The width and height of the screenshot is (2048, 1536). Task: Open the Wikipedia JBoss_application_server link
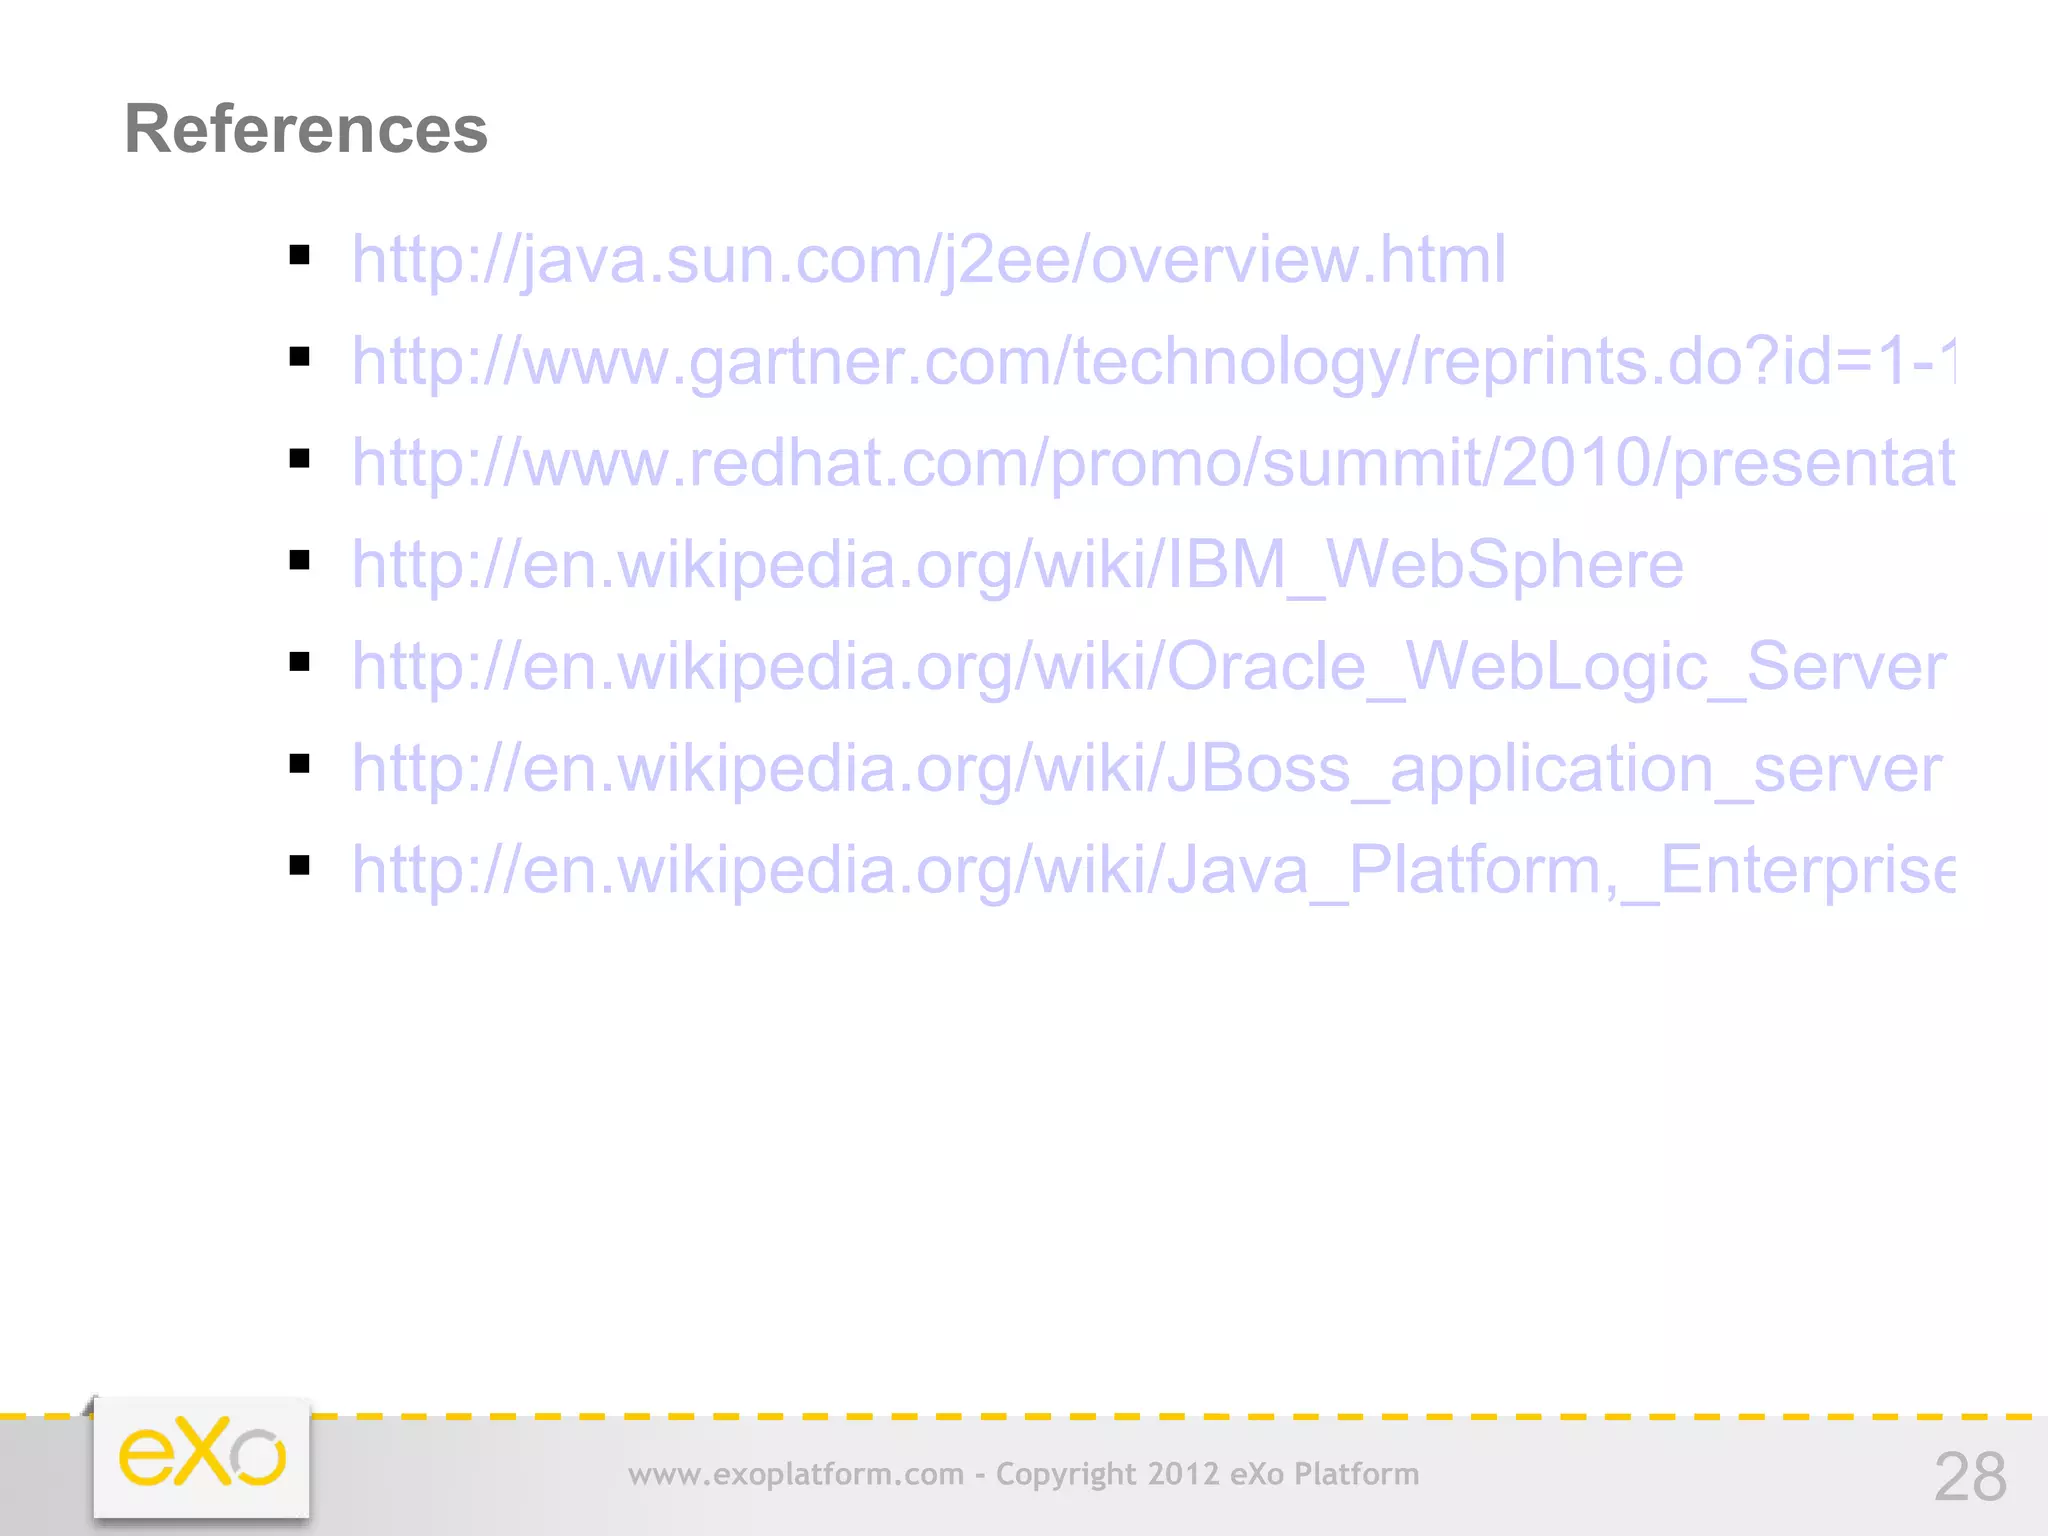[1147, 770]
